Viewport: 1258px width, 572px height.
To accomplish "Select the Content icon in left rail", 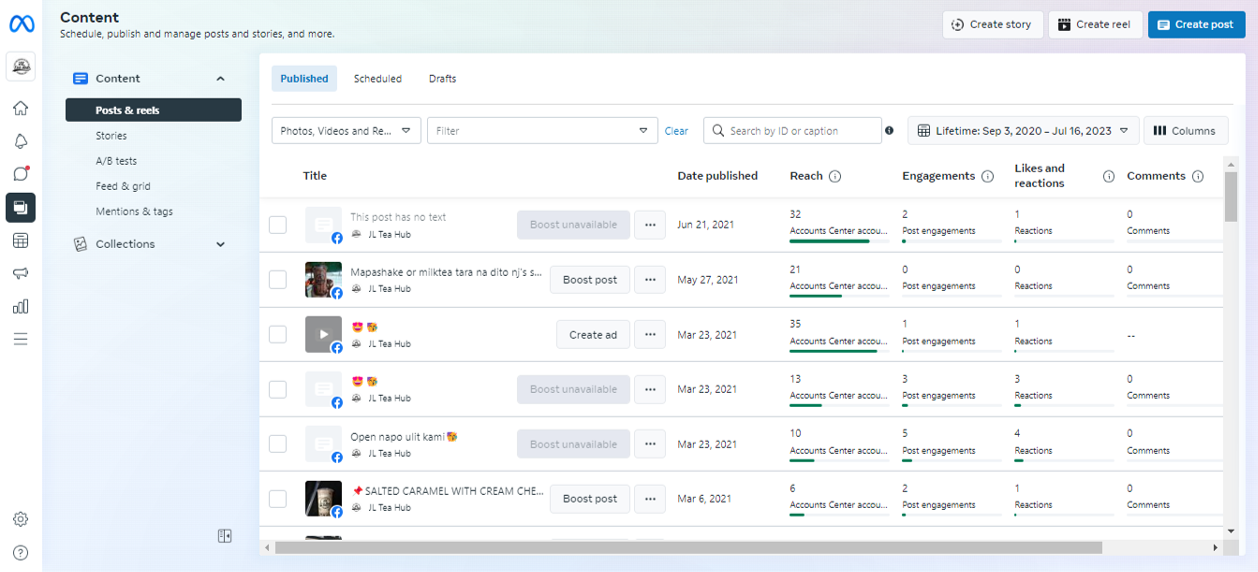I will tap(21, 207).
